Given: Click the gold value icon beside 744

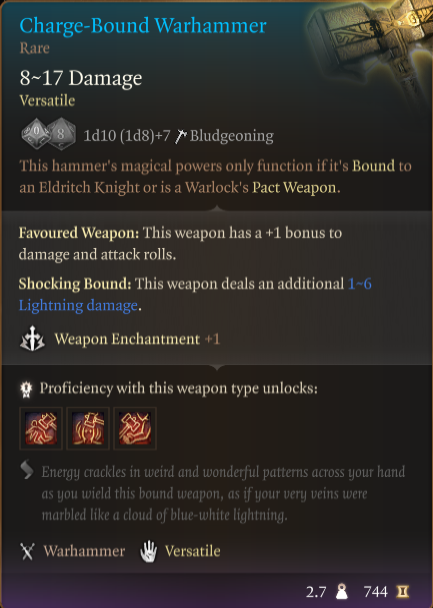Looking at the screenshot, I should tap(402, 592).
